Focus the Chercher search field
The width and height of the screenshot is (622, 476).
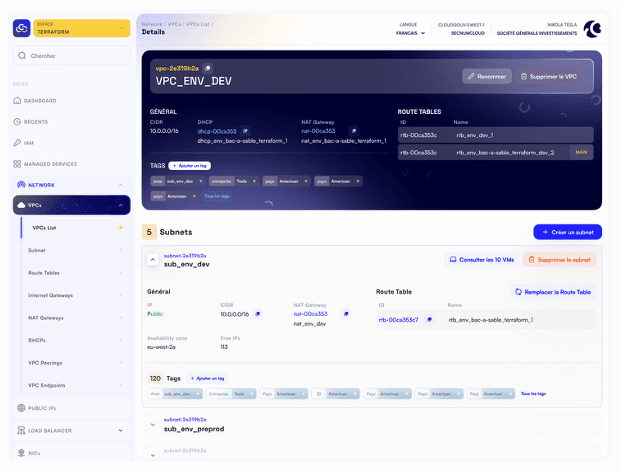[x=72, y=56]
